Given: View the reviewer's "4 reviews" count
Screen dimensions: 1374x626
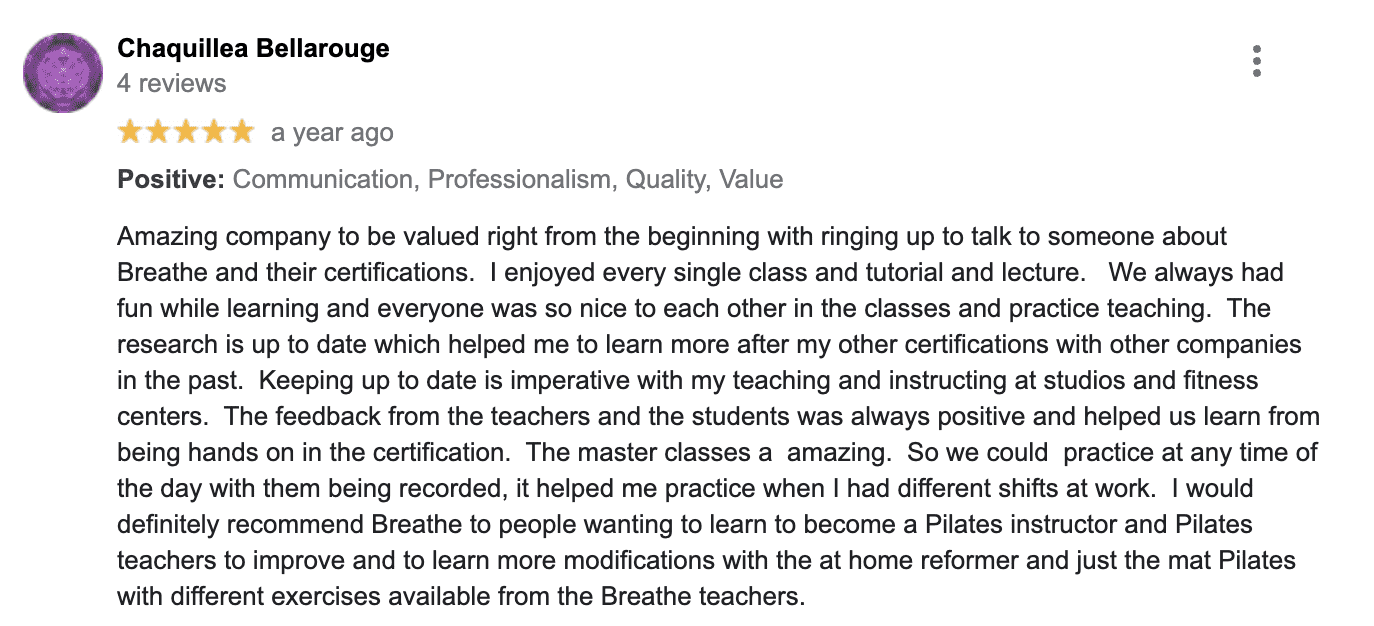Looking at the screenshot, I should [x=171, y=83].
